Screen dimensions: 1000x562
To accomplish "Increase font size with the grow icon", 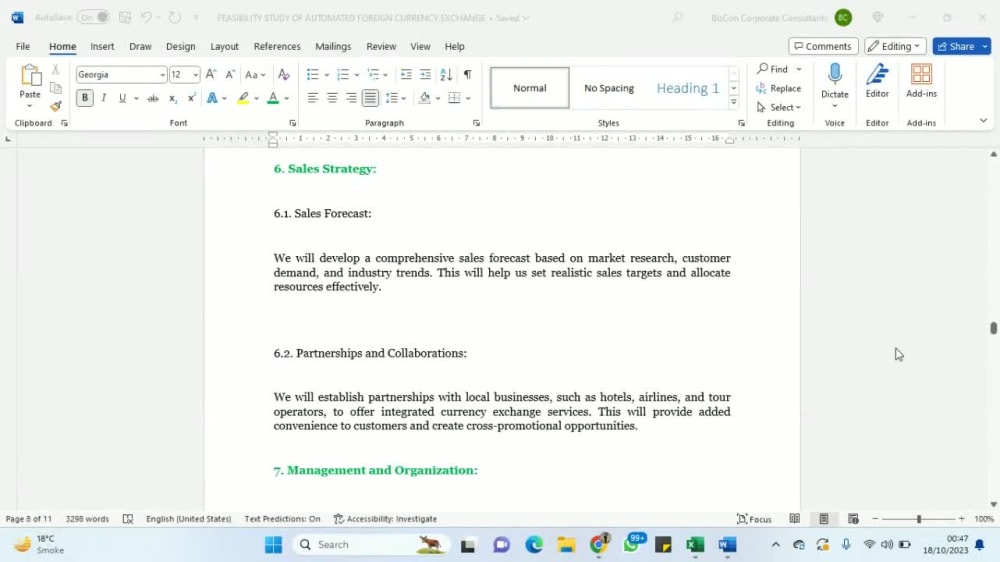I will (211, 75).
